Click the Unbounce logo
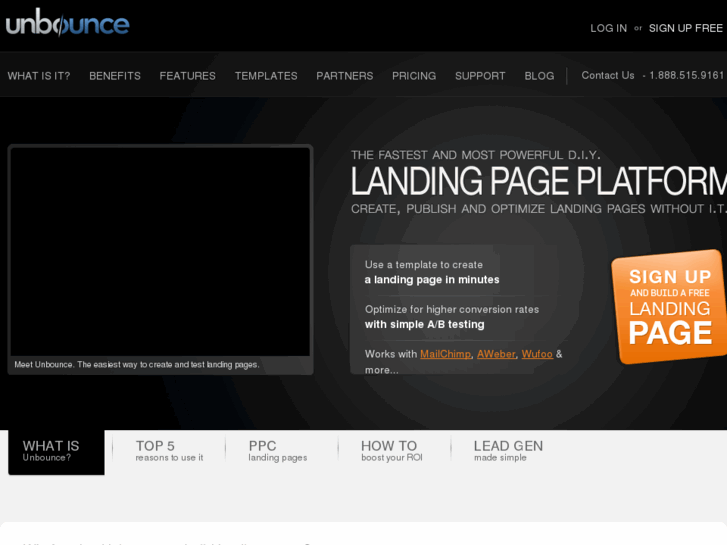The height and width of the screenshot is (545, 727). [x=67, y=23]
